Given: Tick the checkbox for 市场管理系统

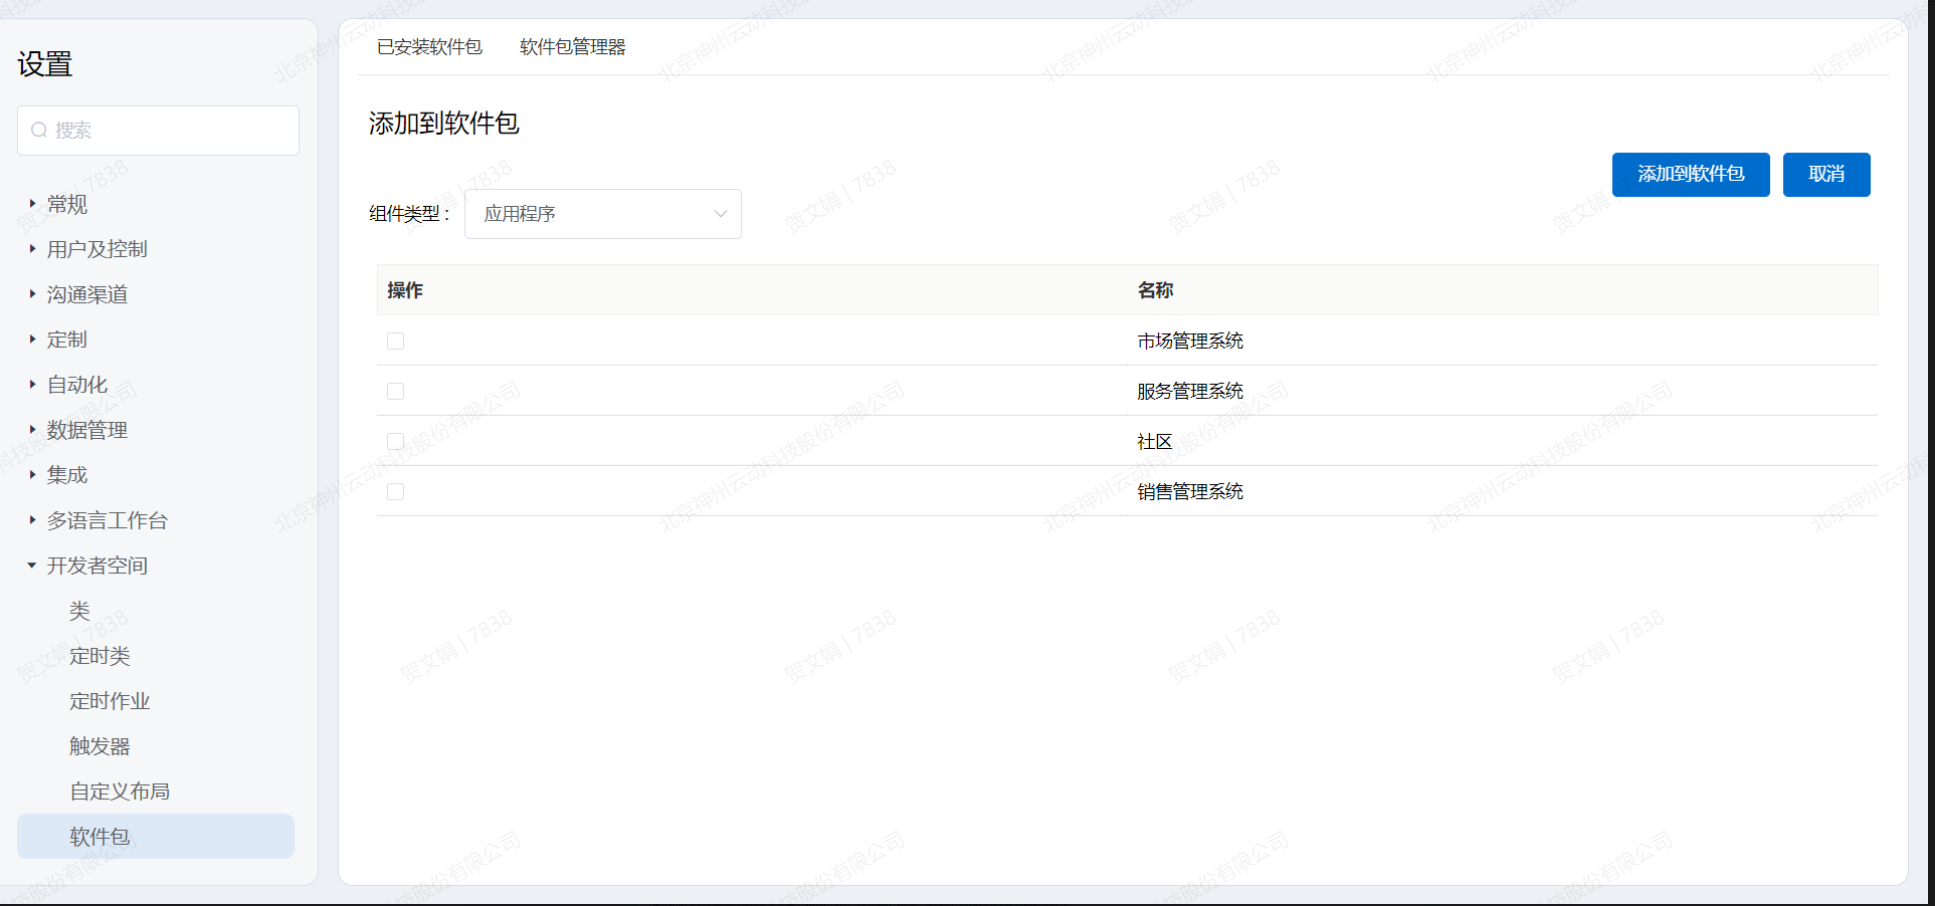Looking at the screenshot, I should (396, 341).
